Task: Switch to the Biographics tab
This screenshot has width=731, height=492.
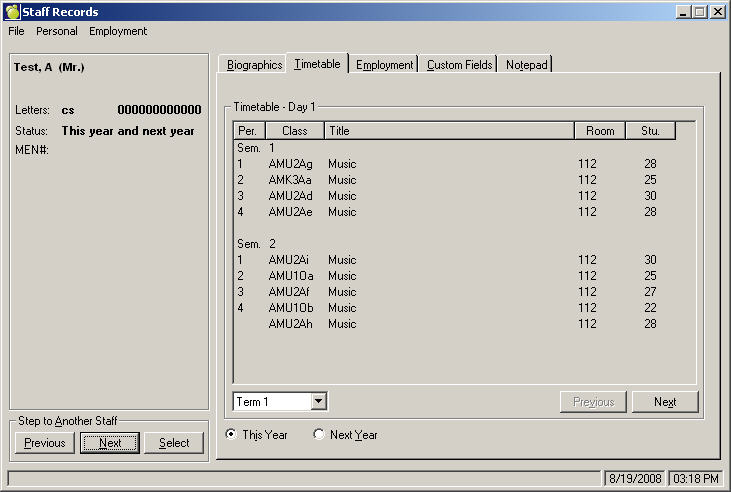Action: (x=254, y=65)
